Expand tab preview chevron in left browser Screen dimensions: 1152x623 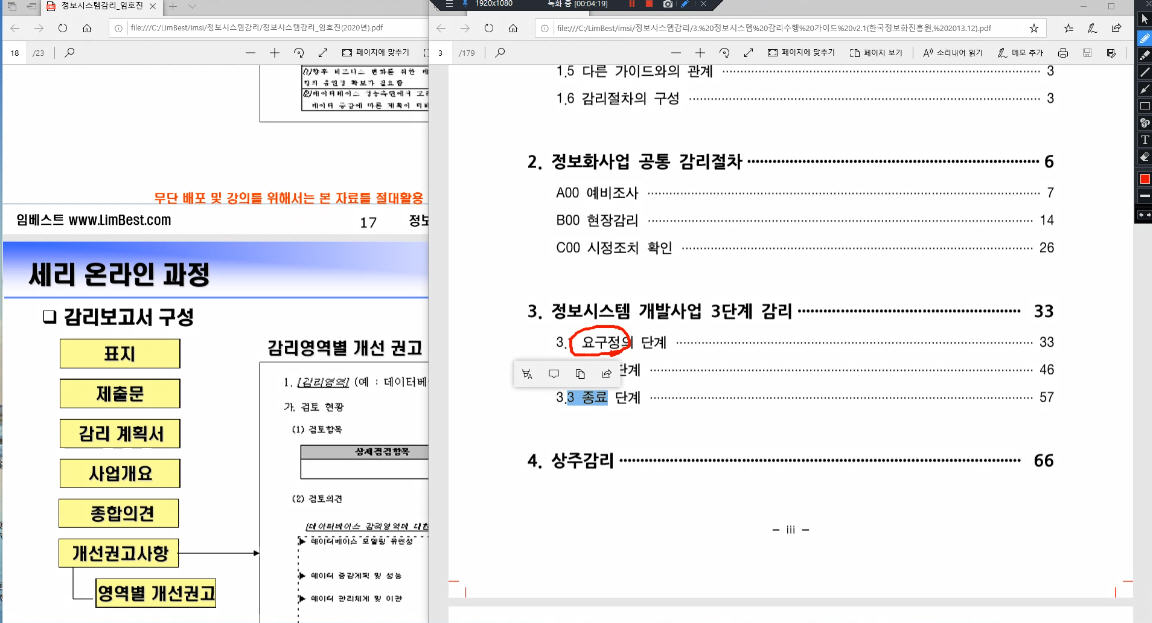(192, 6)
